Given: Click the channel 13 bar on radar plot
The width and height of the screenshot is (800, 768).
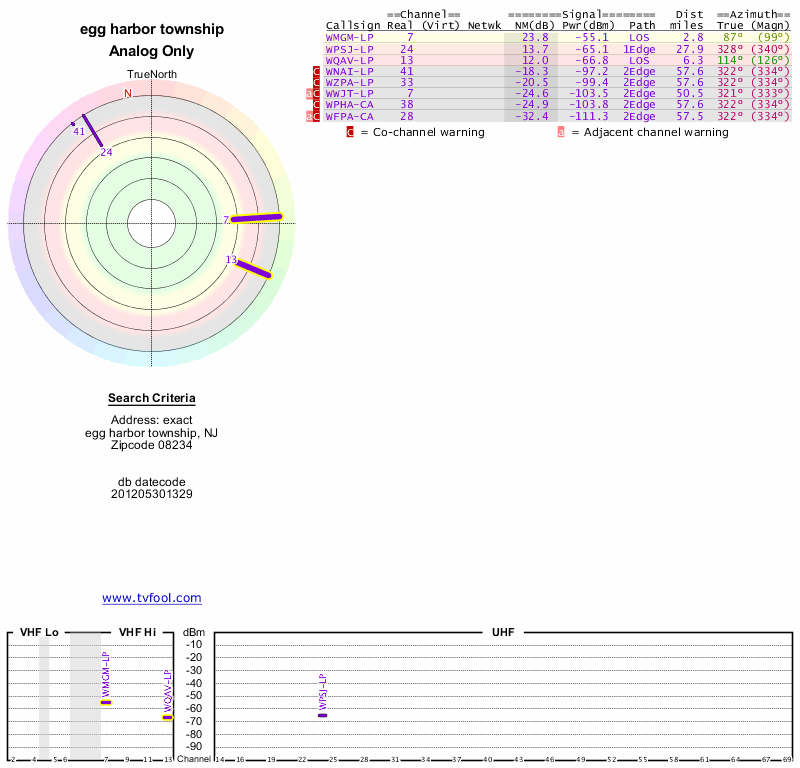Looking at the screenshot, I should click(x=254, y=269).
